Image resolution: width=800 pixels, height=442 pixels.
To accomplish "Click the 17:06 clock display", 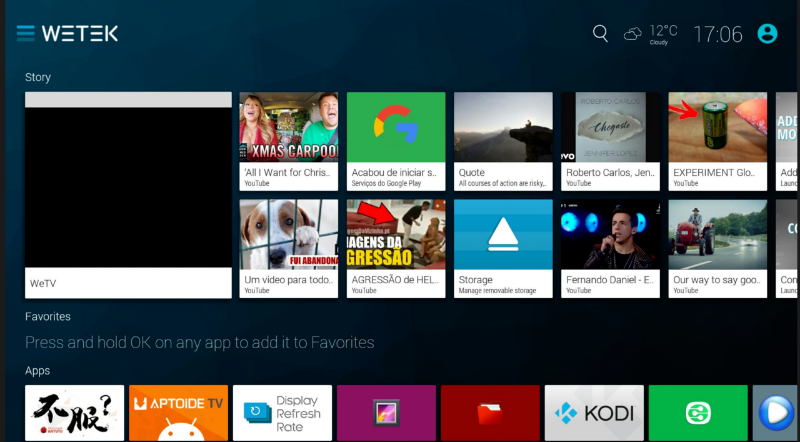I will pyautogui.click(x=718, y=34).
